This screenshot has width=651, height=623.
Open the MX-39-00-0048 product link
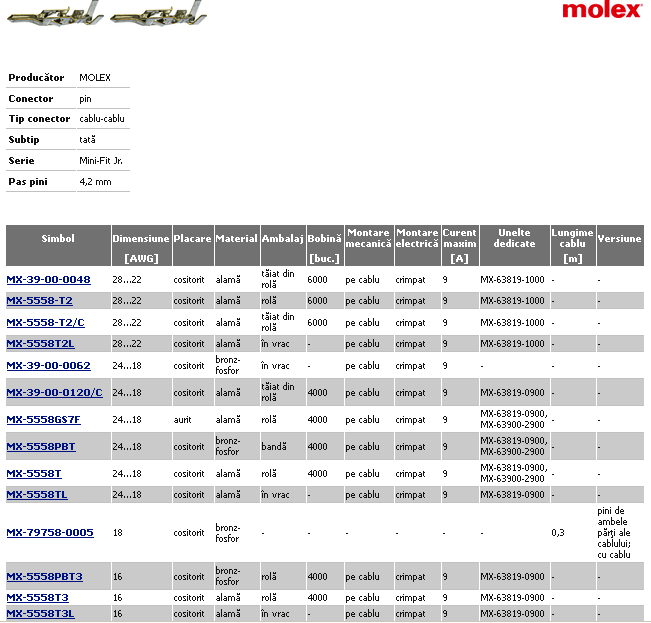(49, 280)
